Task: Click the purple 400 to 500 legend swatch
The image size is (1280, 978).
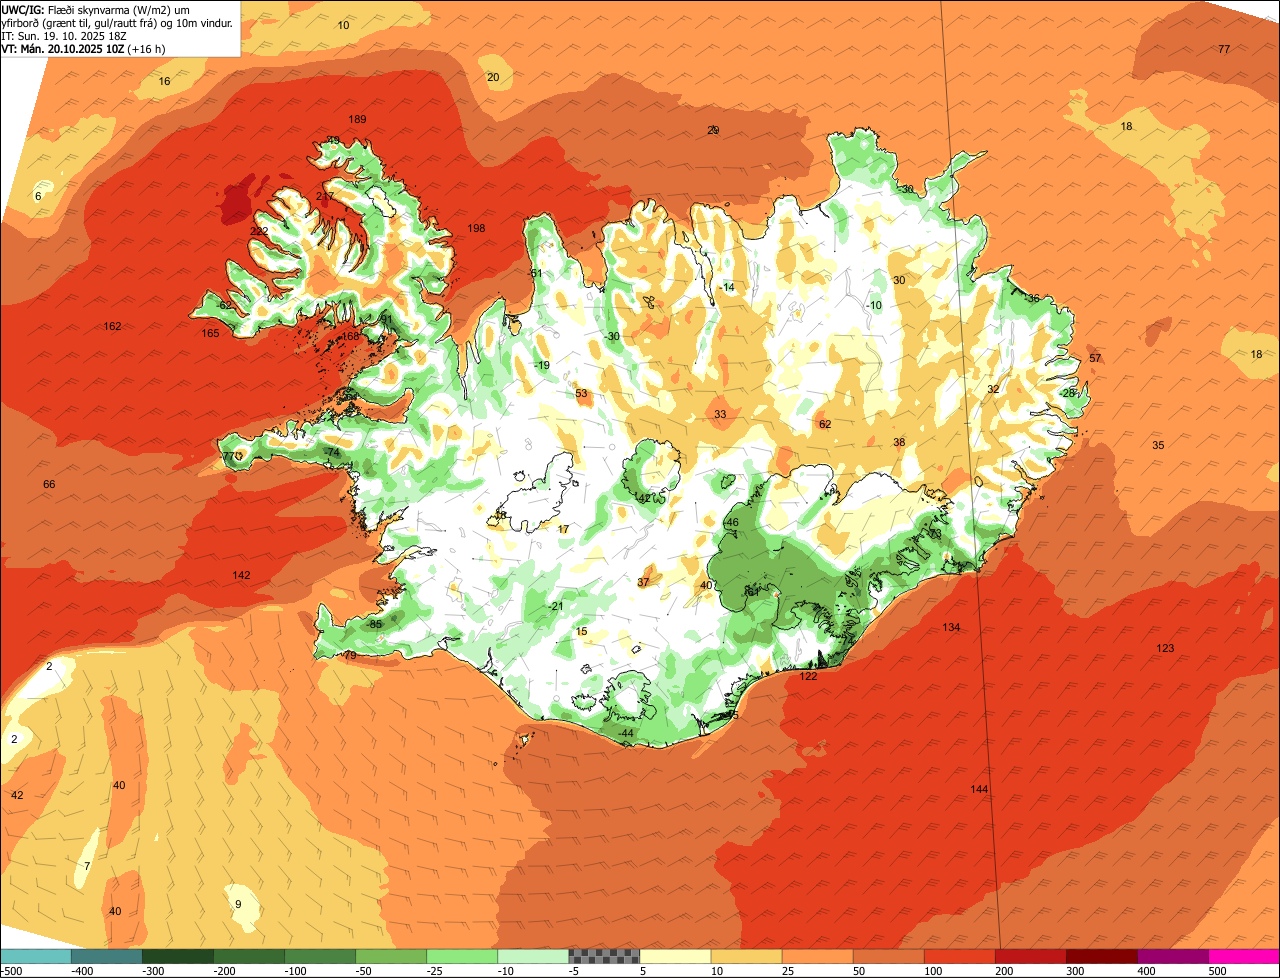Action: click(1172, 956)
